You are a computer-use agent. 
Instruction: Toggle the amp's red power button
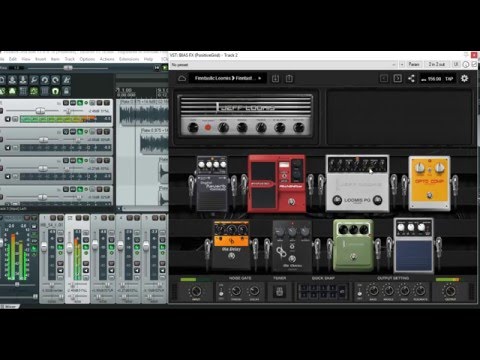[208, 127]
